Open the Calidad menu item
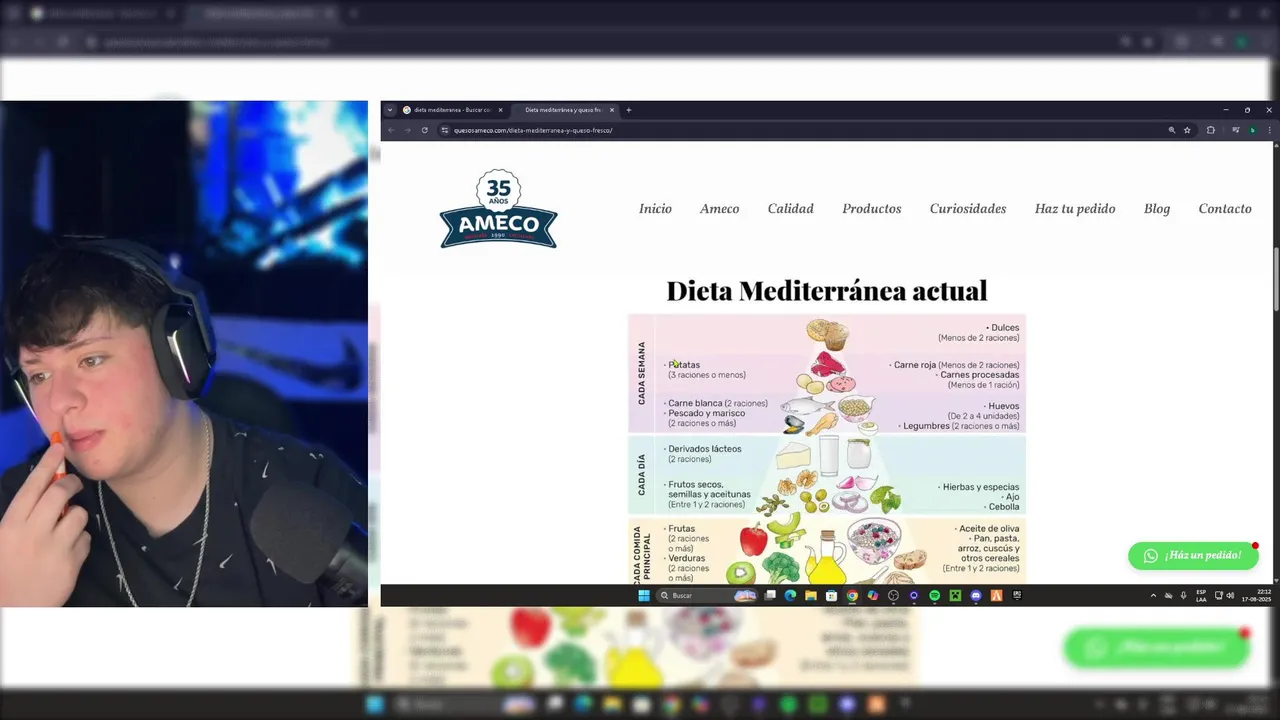Screen dimensions: 1280x720 pos(790,208)
